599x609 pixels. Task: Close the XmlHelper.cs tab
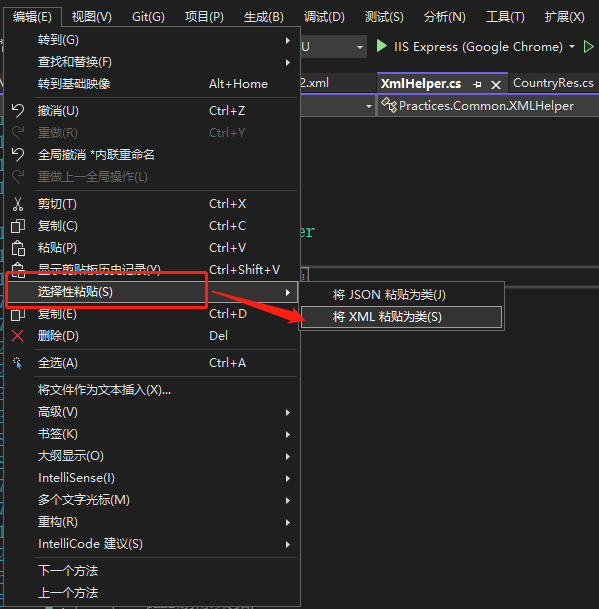click(496, 84)
